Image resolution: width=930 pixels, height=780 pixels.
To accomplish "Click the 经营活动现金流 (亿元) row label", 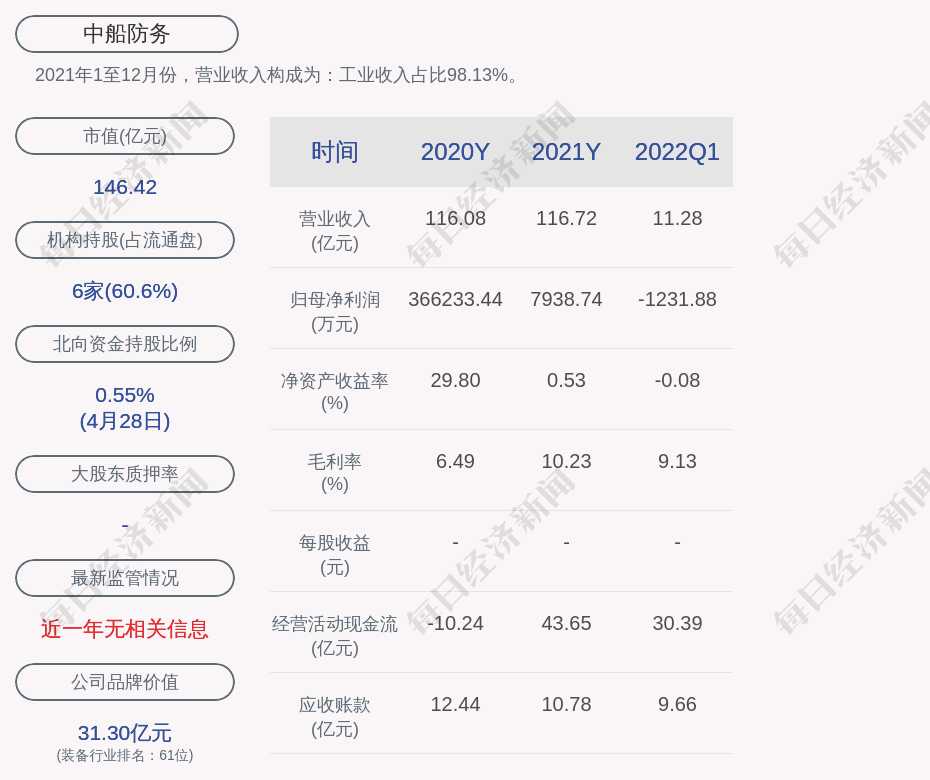I will 335,635.
